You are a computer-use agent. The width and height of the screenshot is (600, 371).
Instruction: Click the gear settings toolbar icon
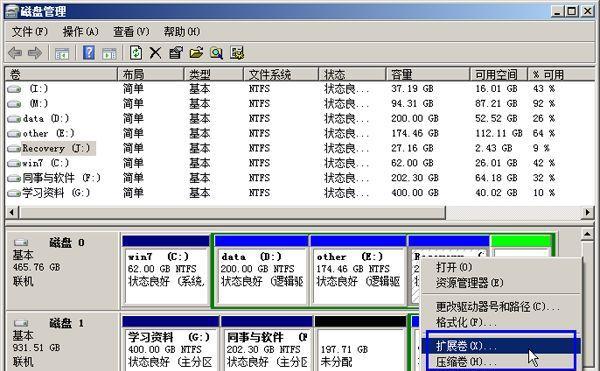click(237, 53)
